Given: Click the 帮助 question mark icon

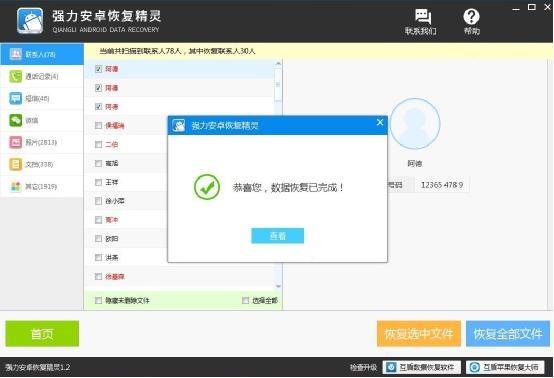Looking at the screenshot, I should point(471,17).
